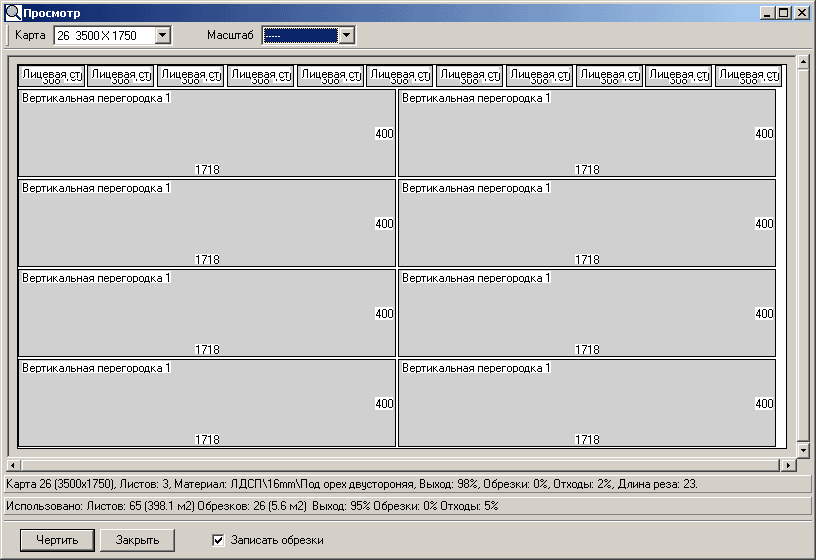The width and height of the screenshot is (816, 560).
Task: Toggle the Записать обрезки checkbox
Action: pyautogui.click(x=218, y=540)
